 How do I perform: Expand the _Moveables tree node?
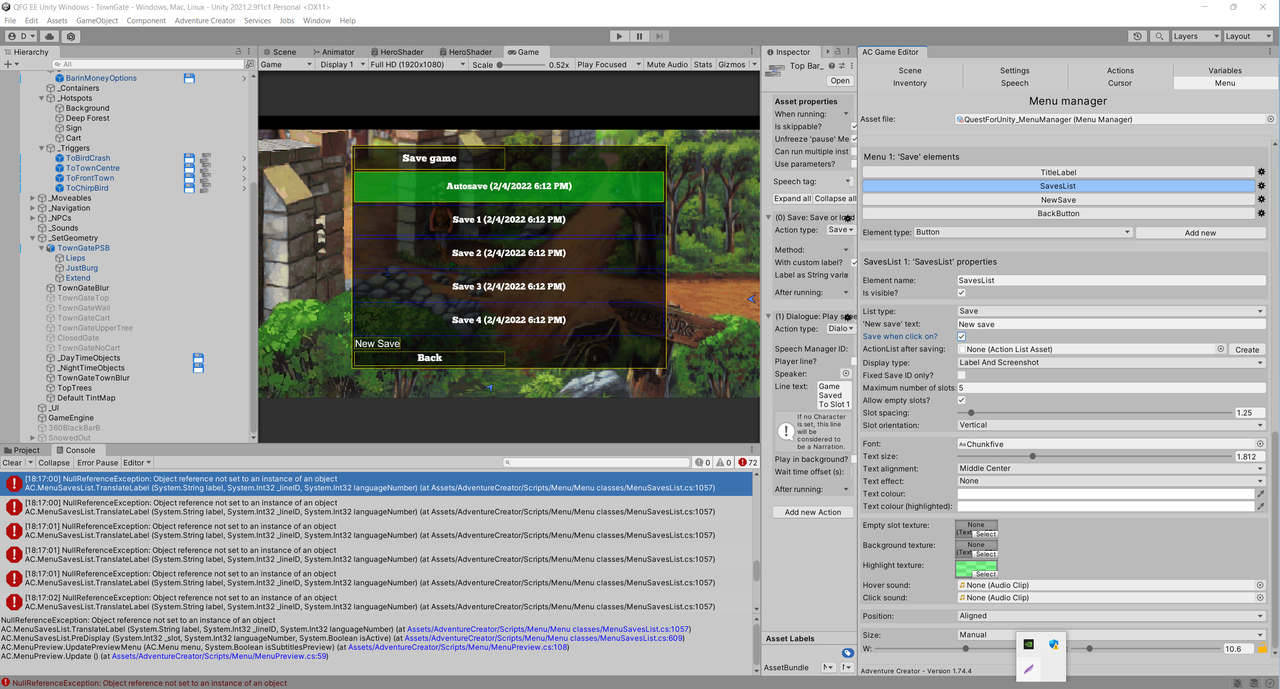tap(33, 198)
